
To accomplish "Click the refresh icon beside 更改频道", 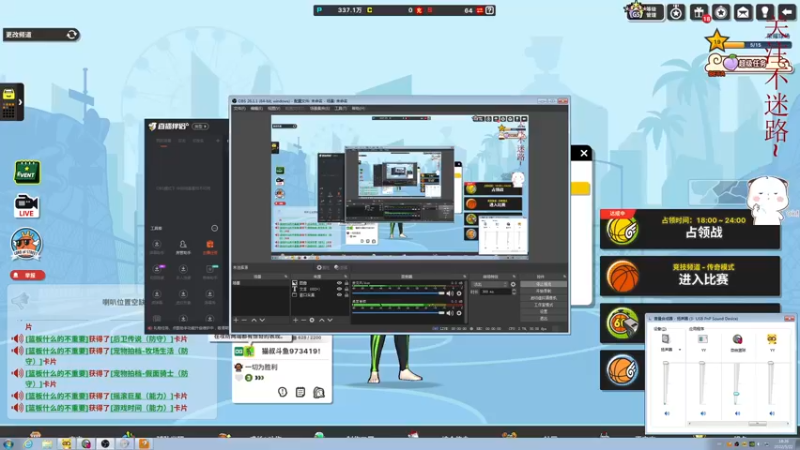I will 72,34.
